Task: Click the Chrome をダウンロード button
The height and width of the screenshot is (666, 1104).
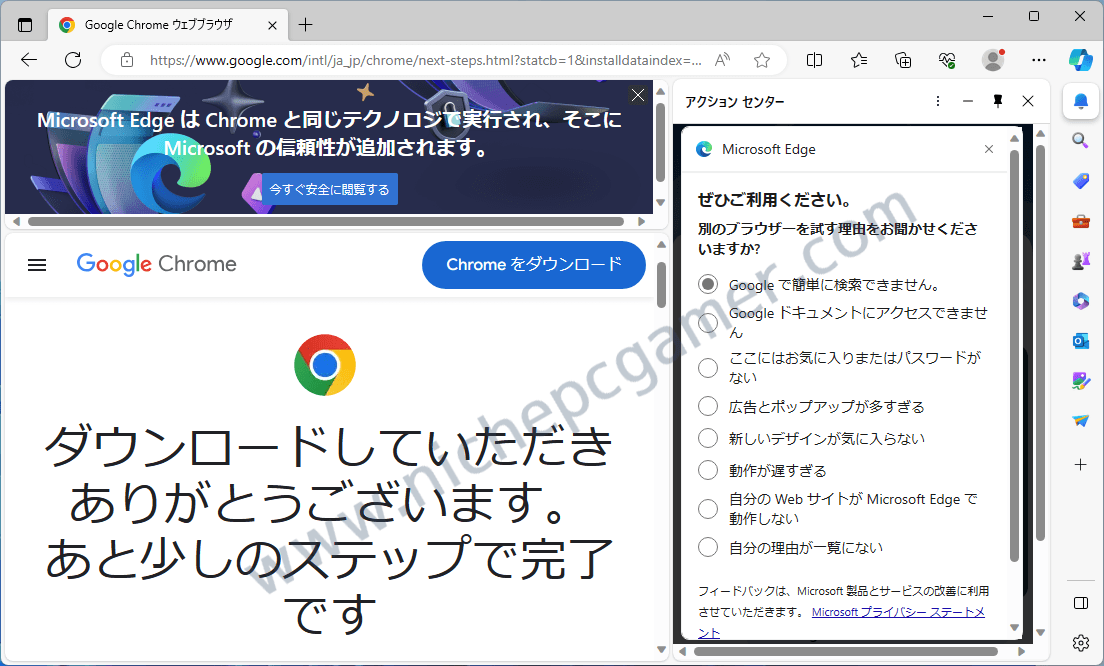Action: click(x=534, y=265)
